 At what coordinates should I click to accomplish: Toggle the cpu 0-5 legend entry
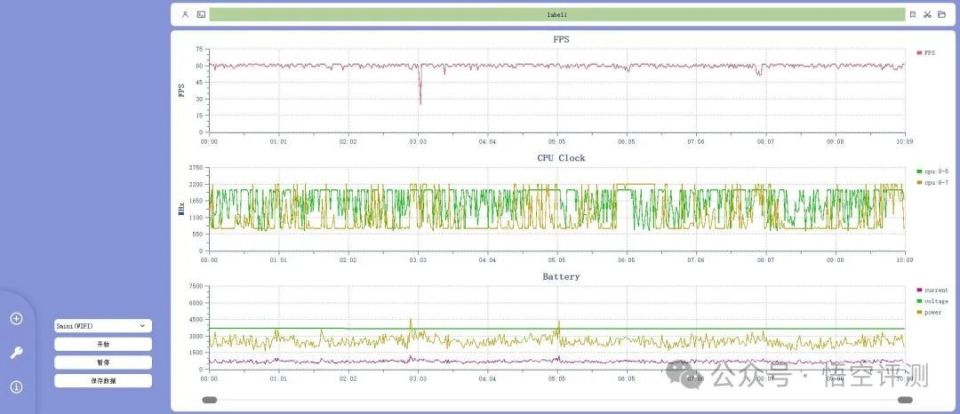[932, 171]
